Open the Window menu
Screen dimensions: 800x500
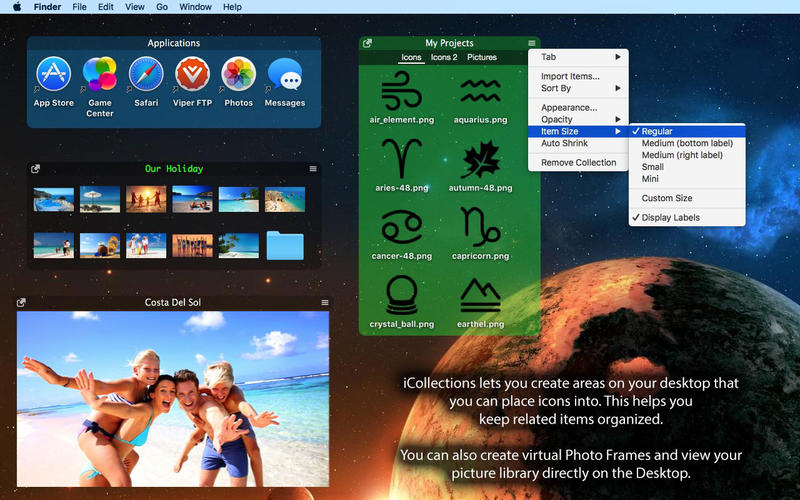[x=195, y=7]
